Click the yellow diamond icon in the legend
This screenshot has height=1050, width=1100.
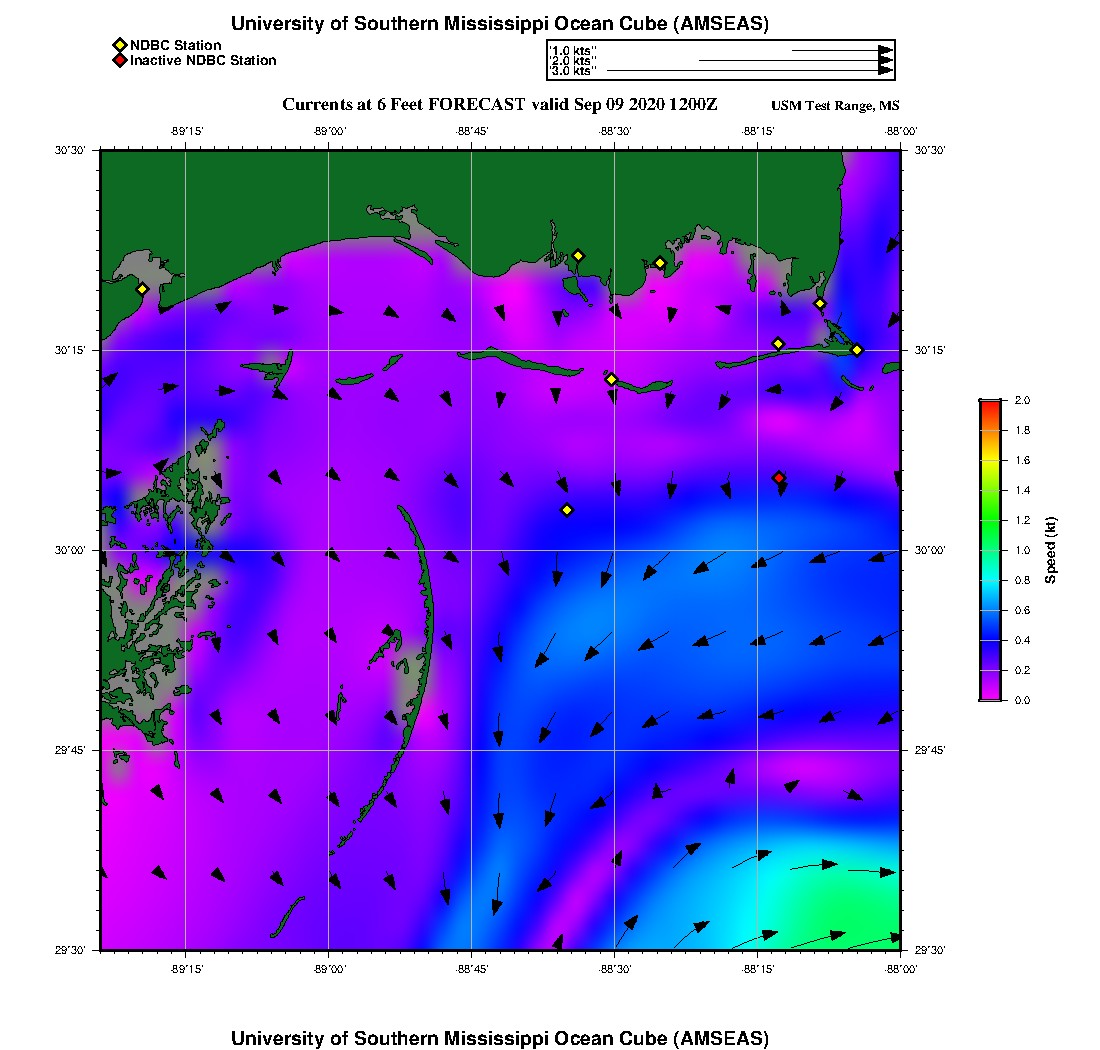coord(120,45)
